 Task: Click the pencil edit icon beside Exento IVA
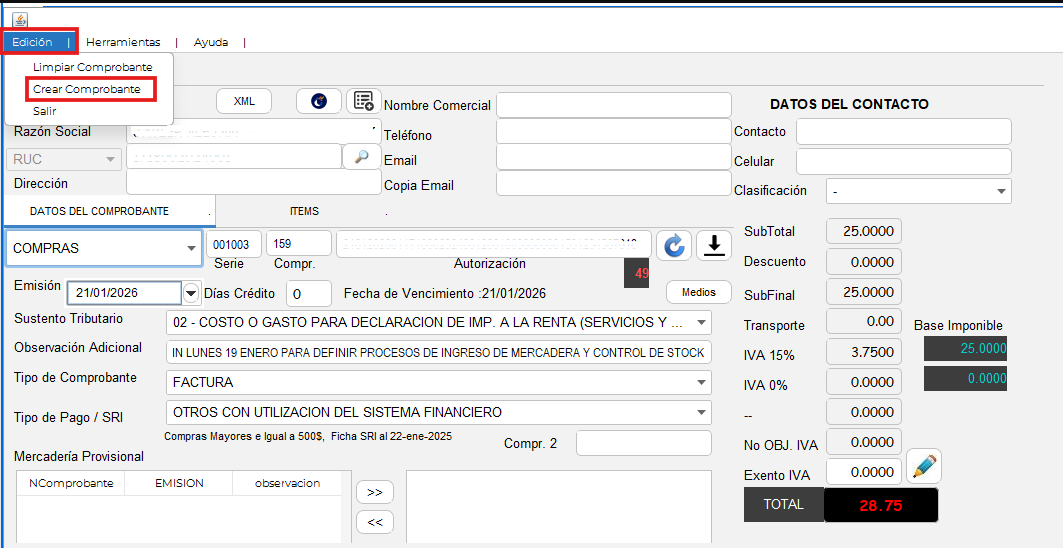(924, 467)
